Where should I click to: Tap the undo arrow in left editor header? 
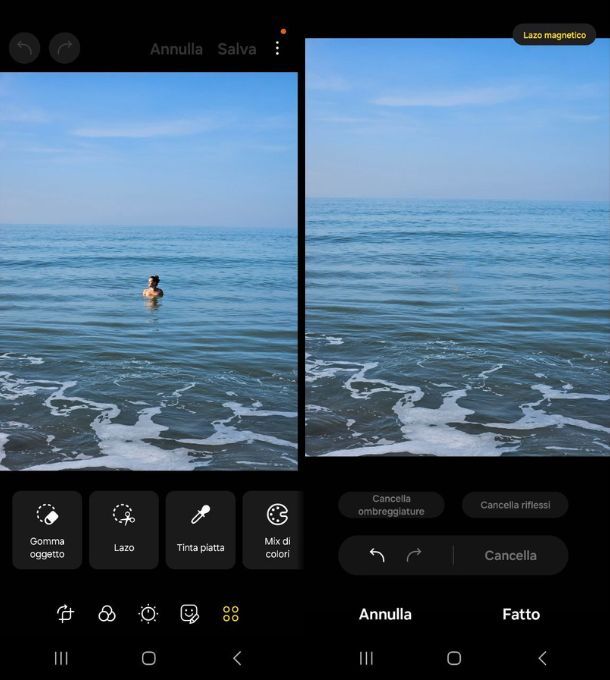(25, 48)
